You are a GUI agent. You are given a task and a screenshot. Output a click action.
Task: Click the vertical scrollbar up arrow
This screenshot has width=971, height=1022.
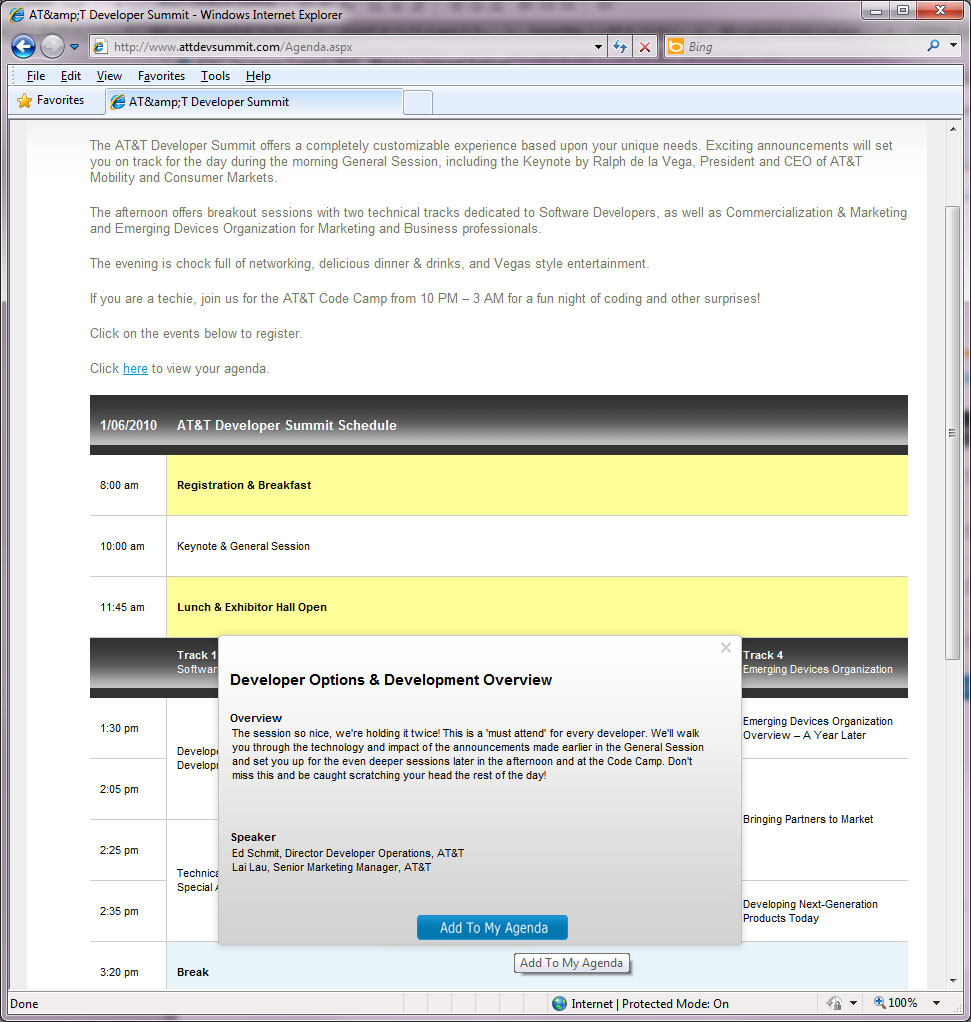point(953,129)
